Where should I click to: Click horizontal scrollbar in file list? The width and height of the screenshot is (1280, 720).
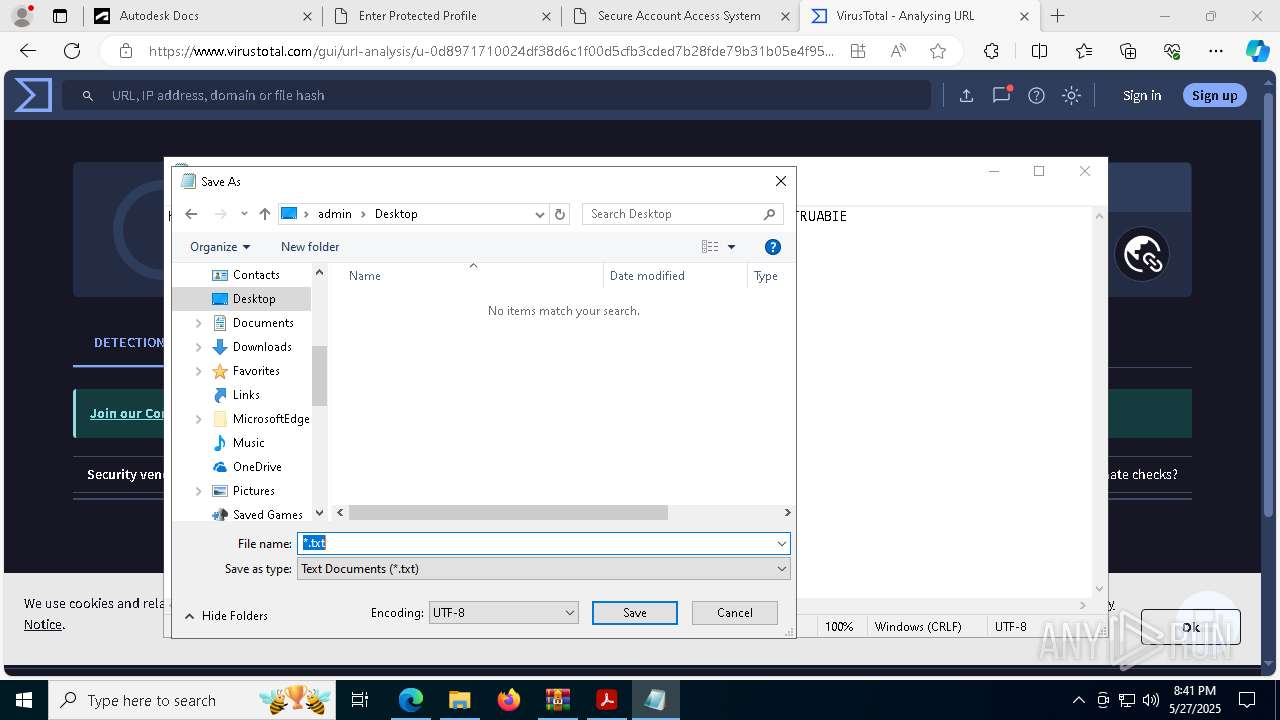coord(508,513)
